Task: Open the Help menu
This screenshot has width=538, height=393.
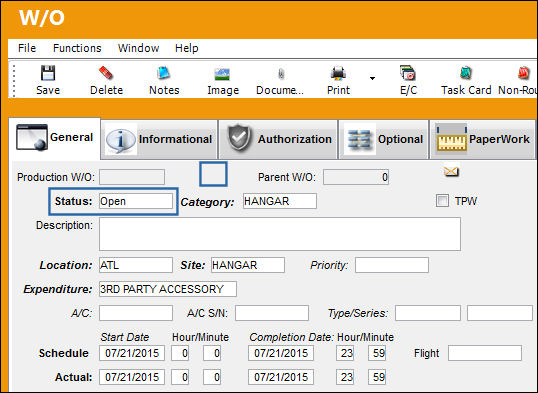Action: 186,48
